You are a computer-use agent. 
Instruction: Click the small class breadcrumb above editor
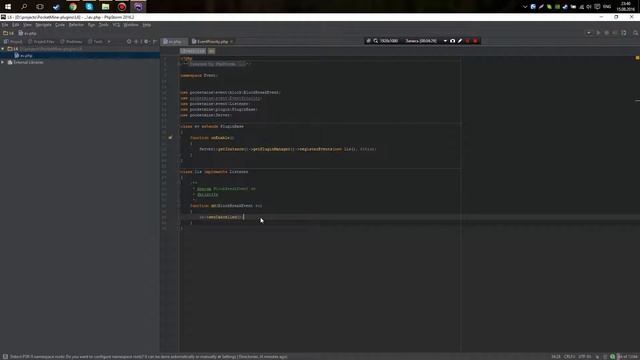pyautogui.click(x=211, y=51)
